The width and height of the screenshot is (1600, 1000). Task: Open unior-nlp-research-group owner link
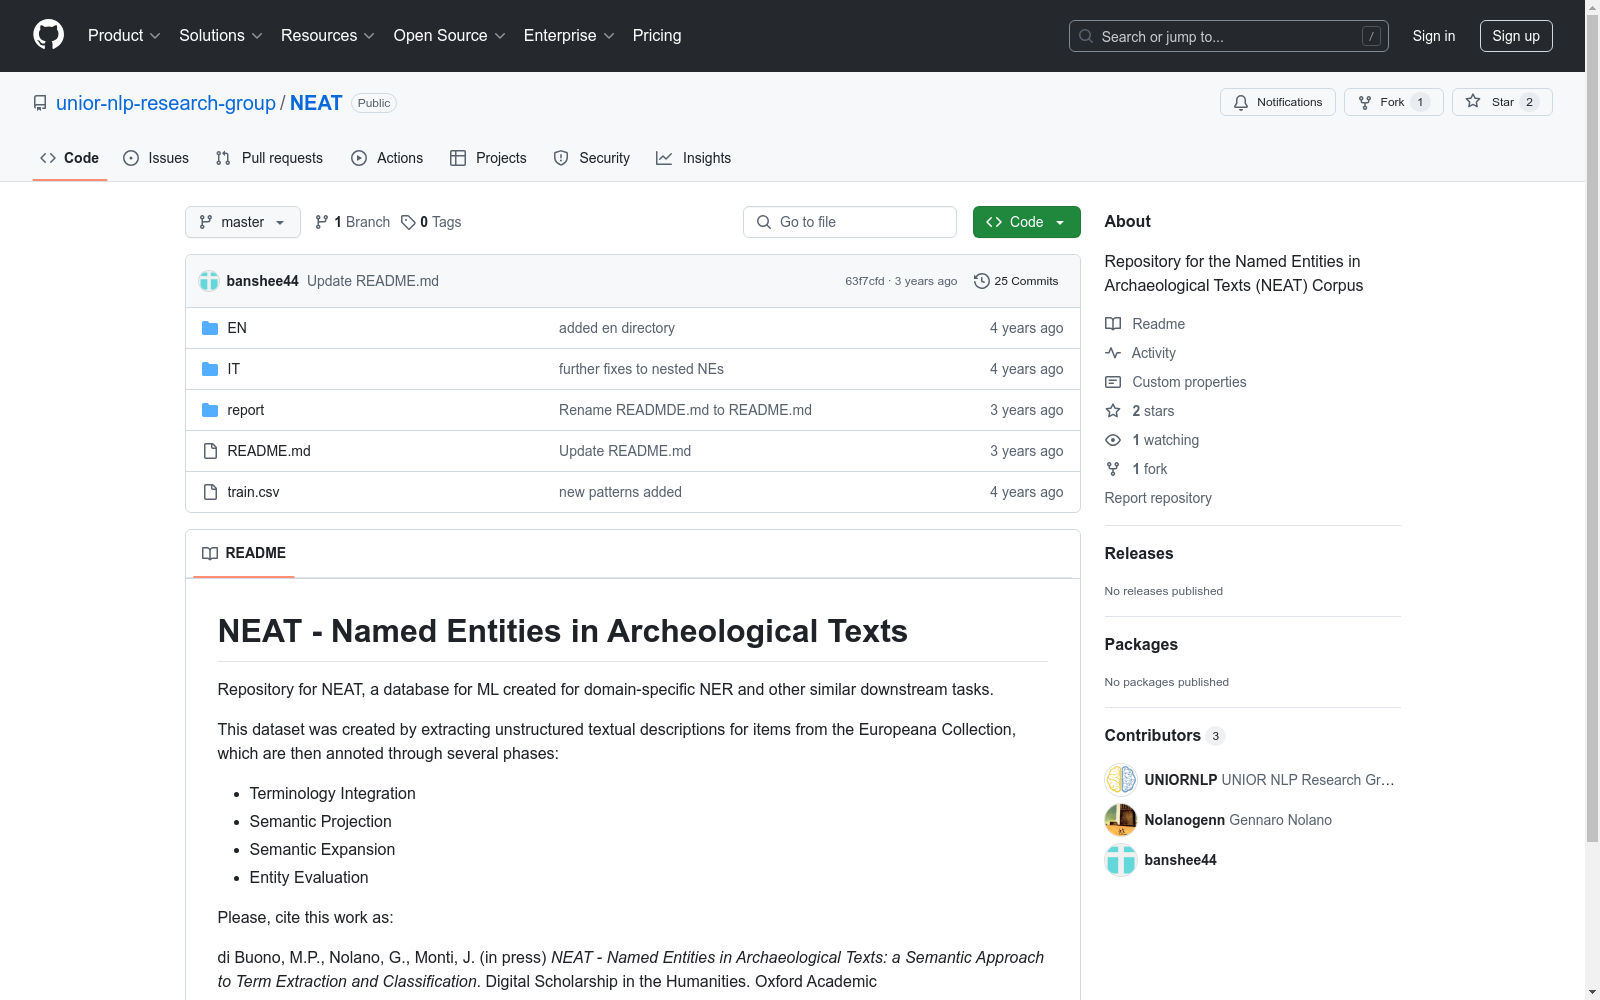pos(166,103)
